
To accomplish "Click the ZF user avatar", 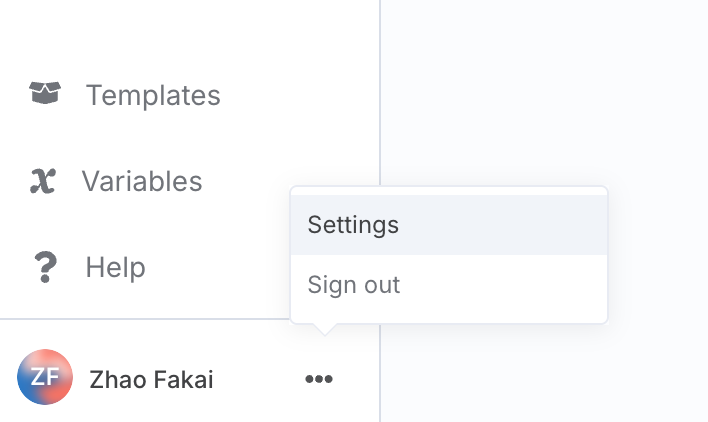I will coord(45,378).
